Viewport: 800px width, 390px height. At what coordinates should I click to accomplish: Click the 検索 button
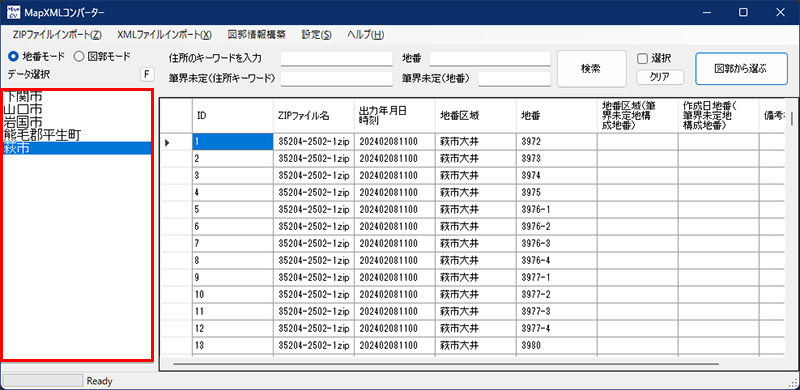(591, 68)
